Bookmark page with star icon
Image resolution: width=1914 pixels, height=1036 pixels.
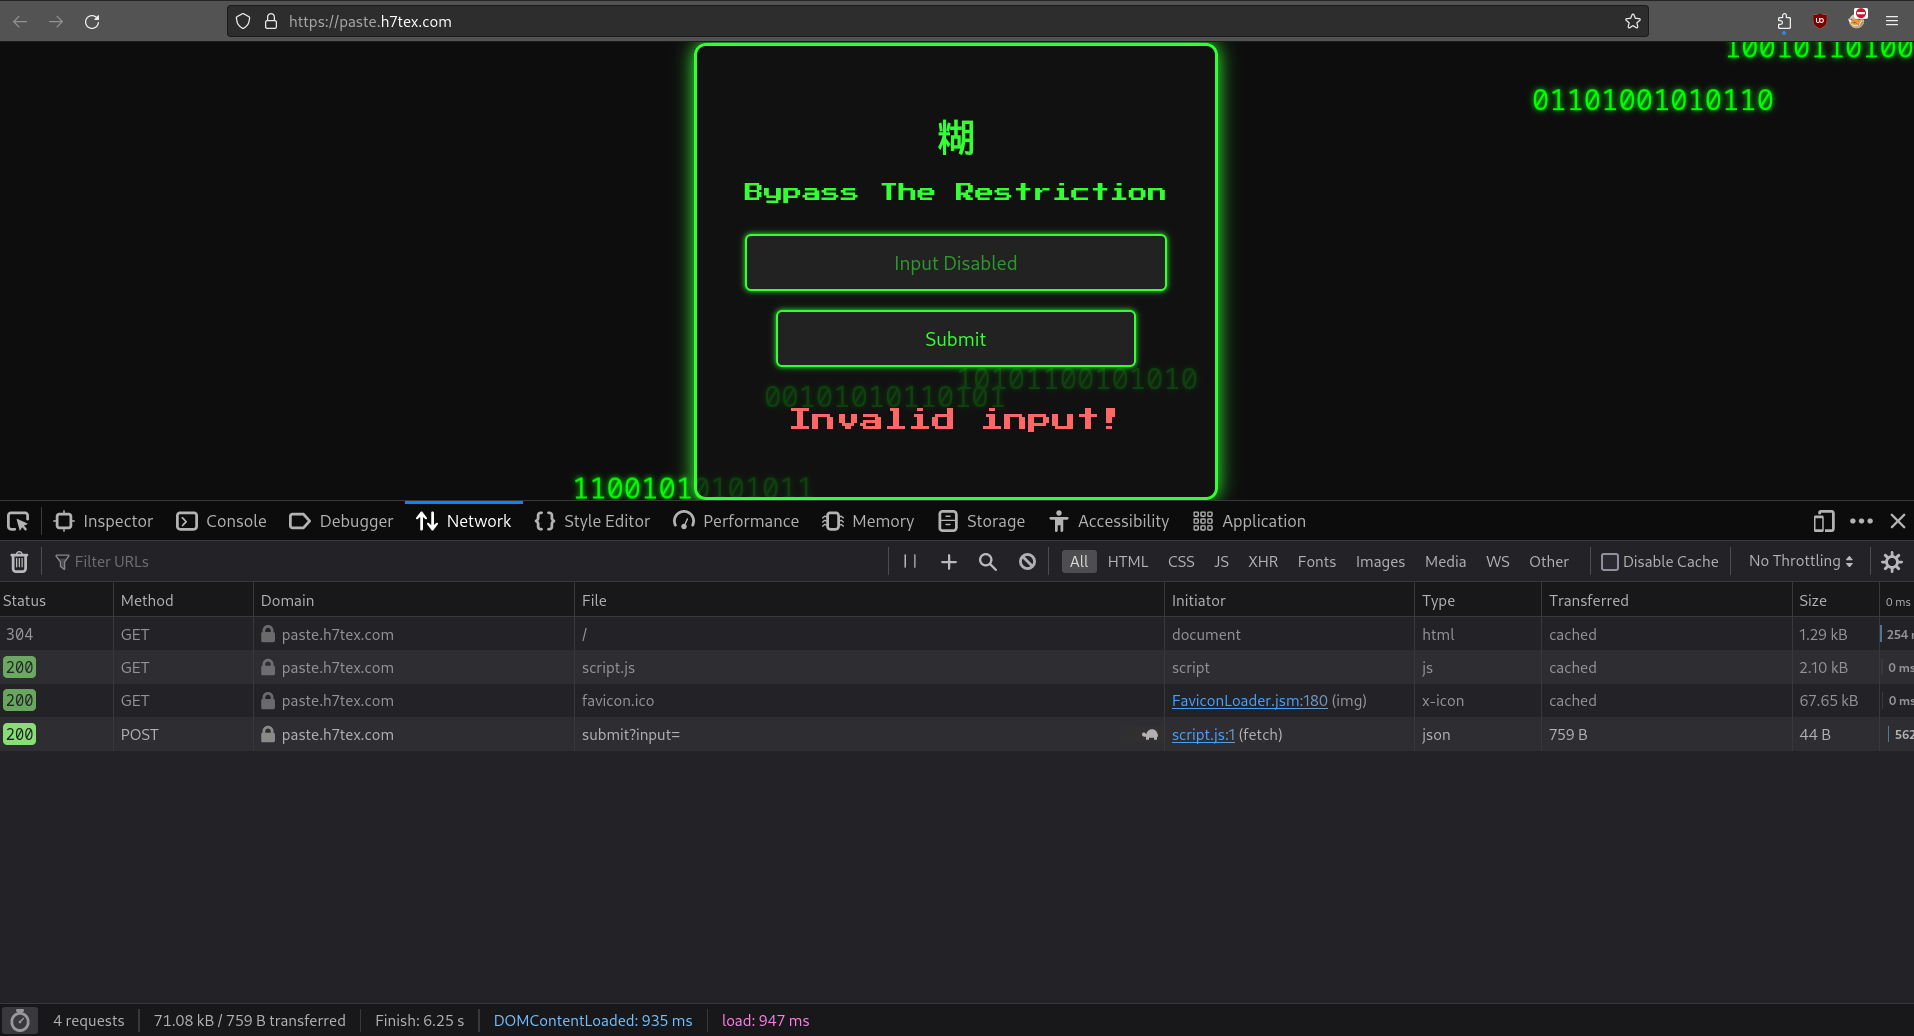[1633, 21]
